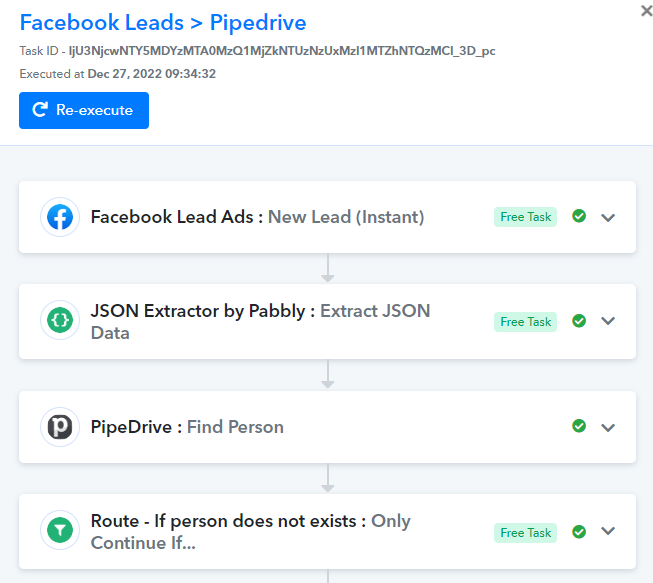Viewport: 653px width, 583px height.
Task: Click green success checkmark on PipeDrive Find Person
Action: tap(579, 426)
